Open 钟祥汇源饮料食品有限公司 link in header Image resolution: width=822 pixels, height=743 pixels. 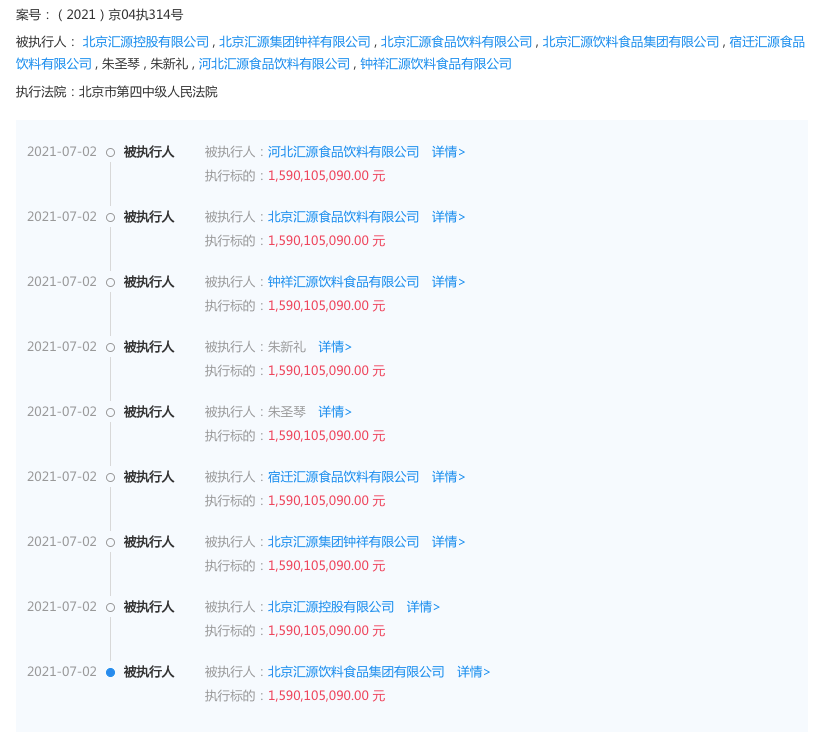(x=436, y=64)
